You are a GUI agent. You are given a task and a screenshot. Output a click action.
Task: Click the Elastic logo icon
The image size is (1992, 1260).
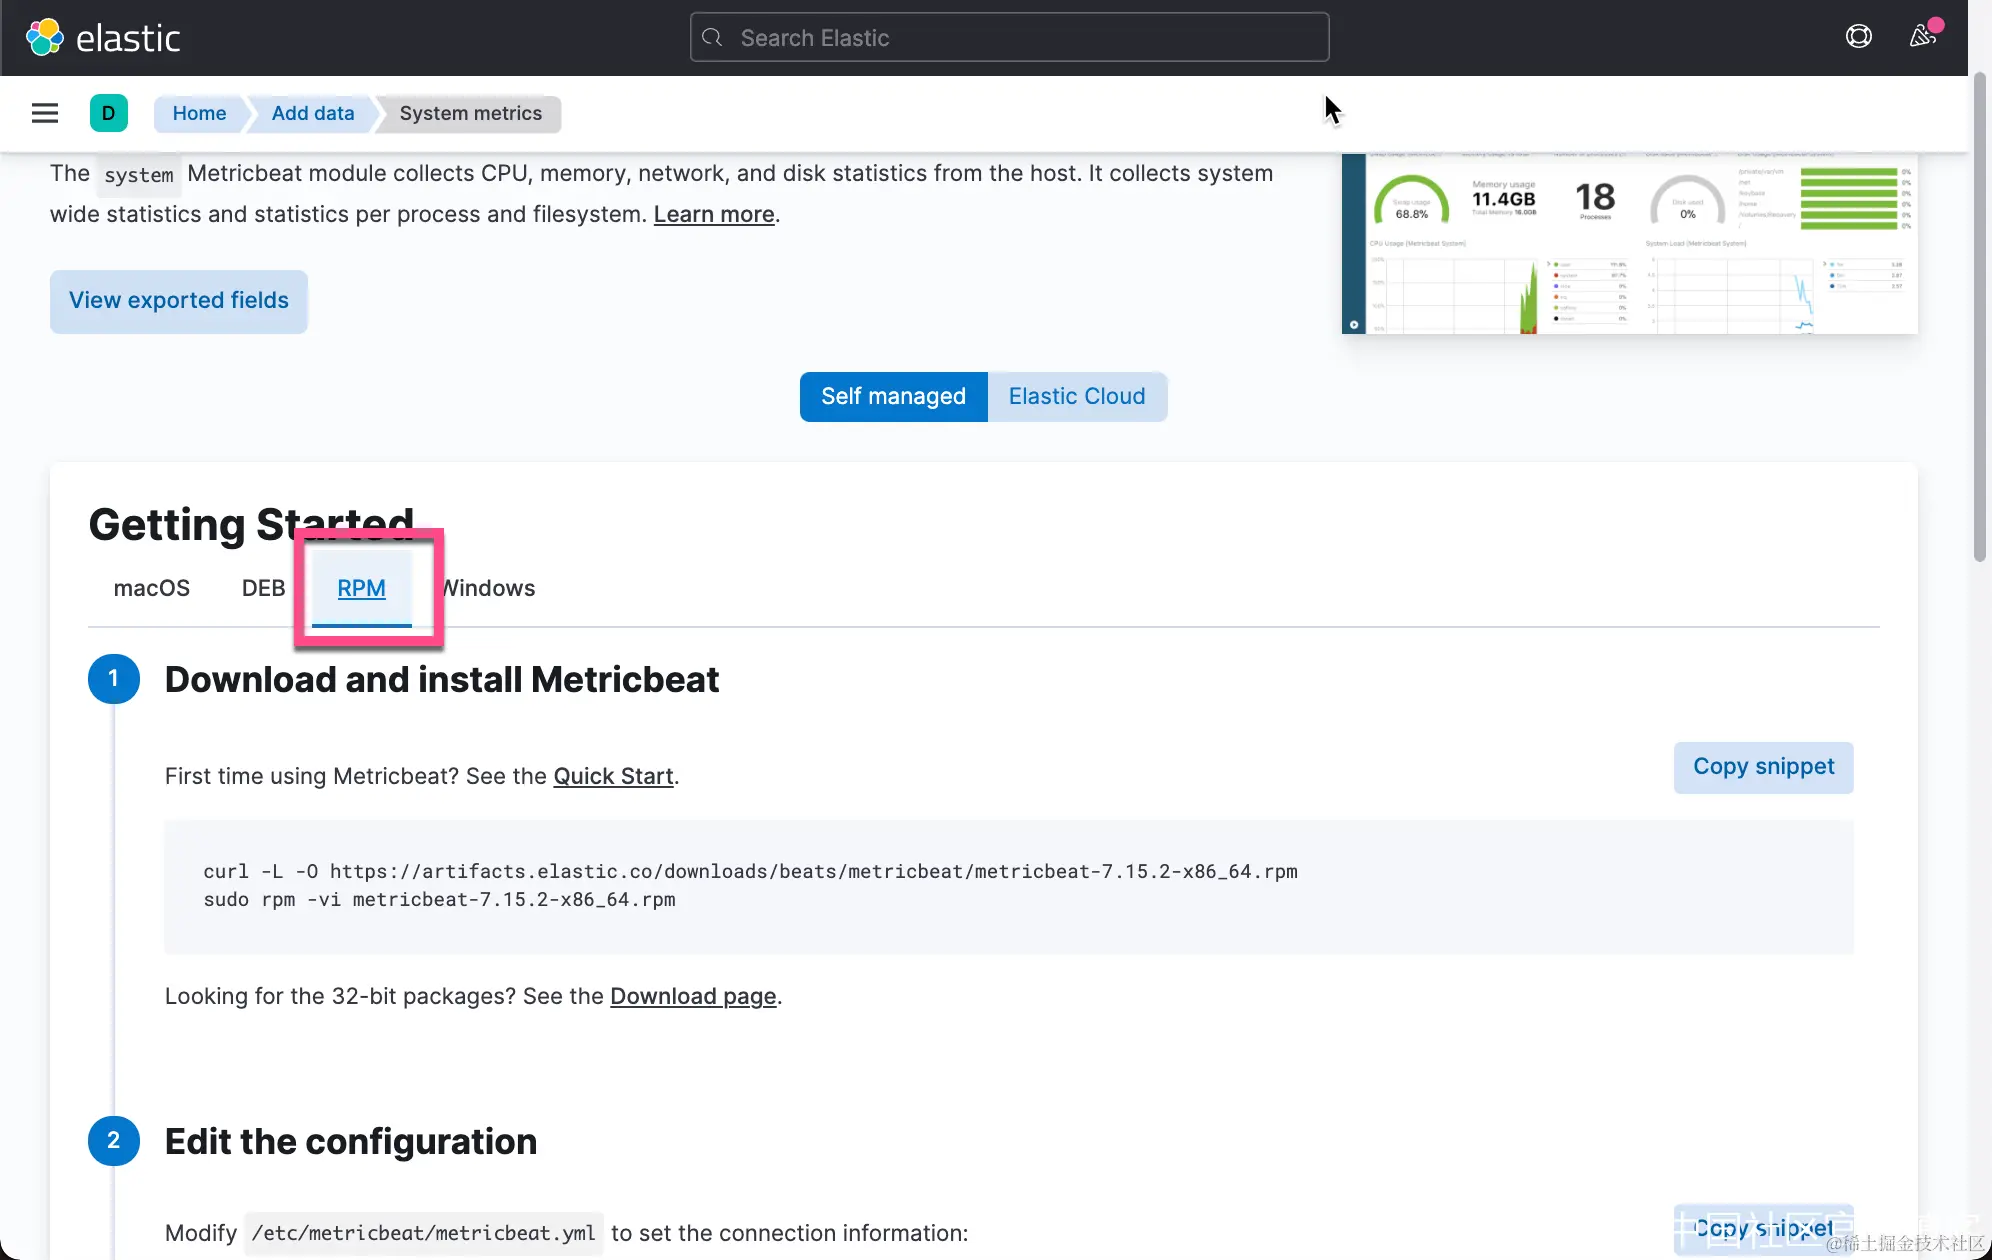(44, 38)
